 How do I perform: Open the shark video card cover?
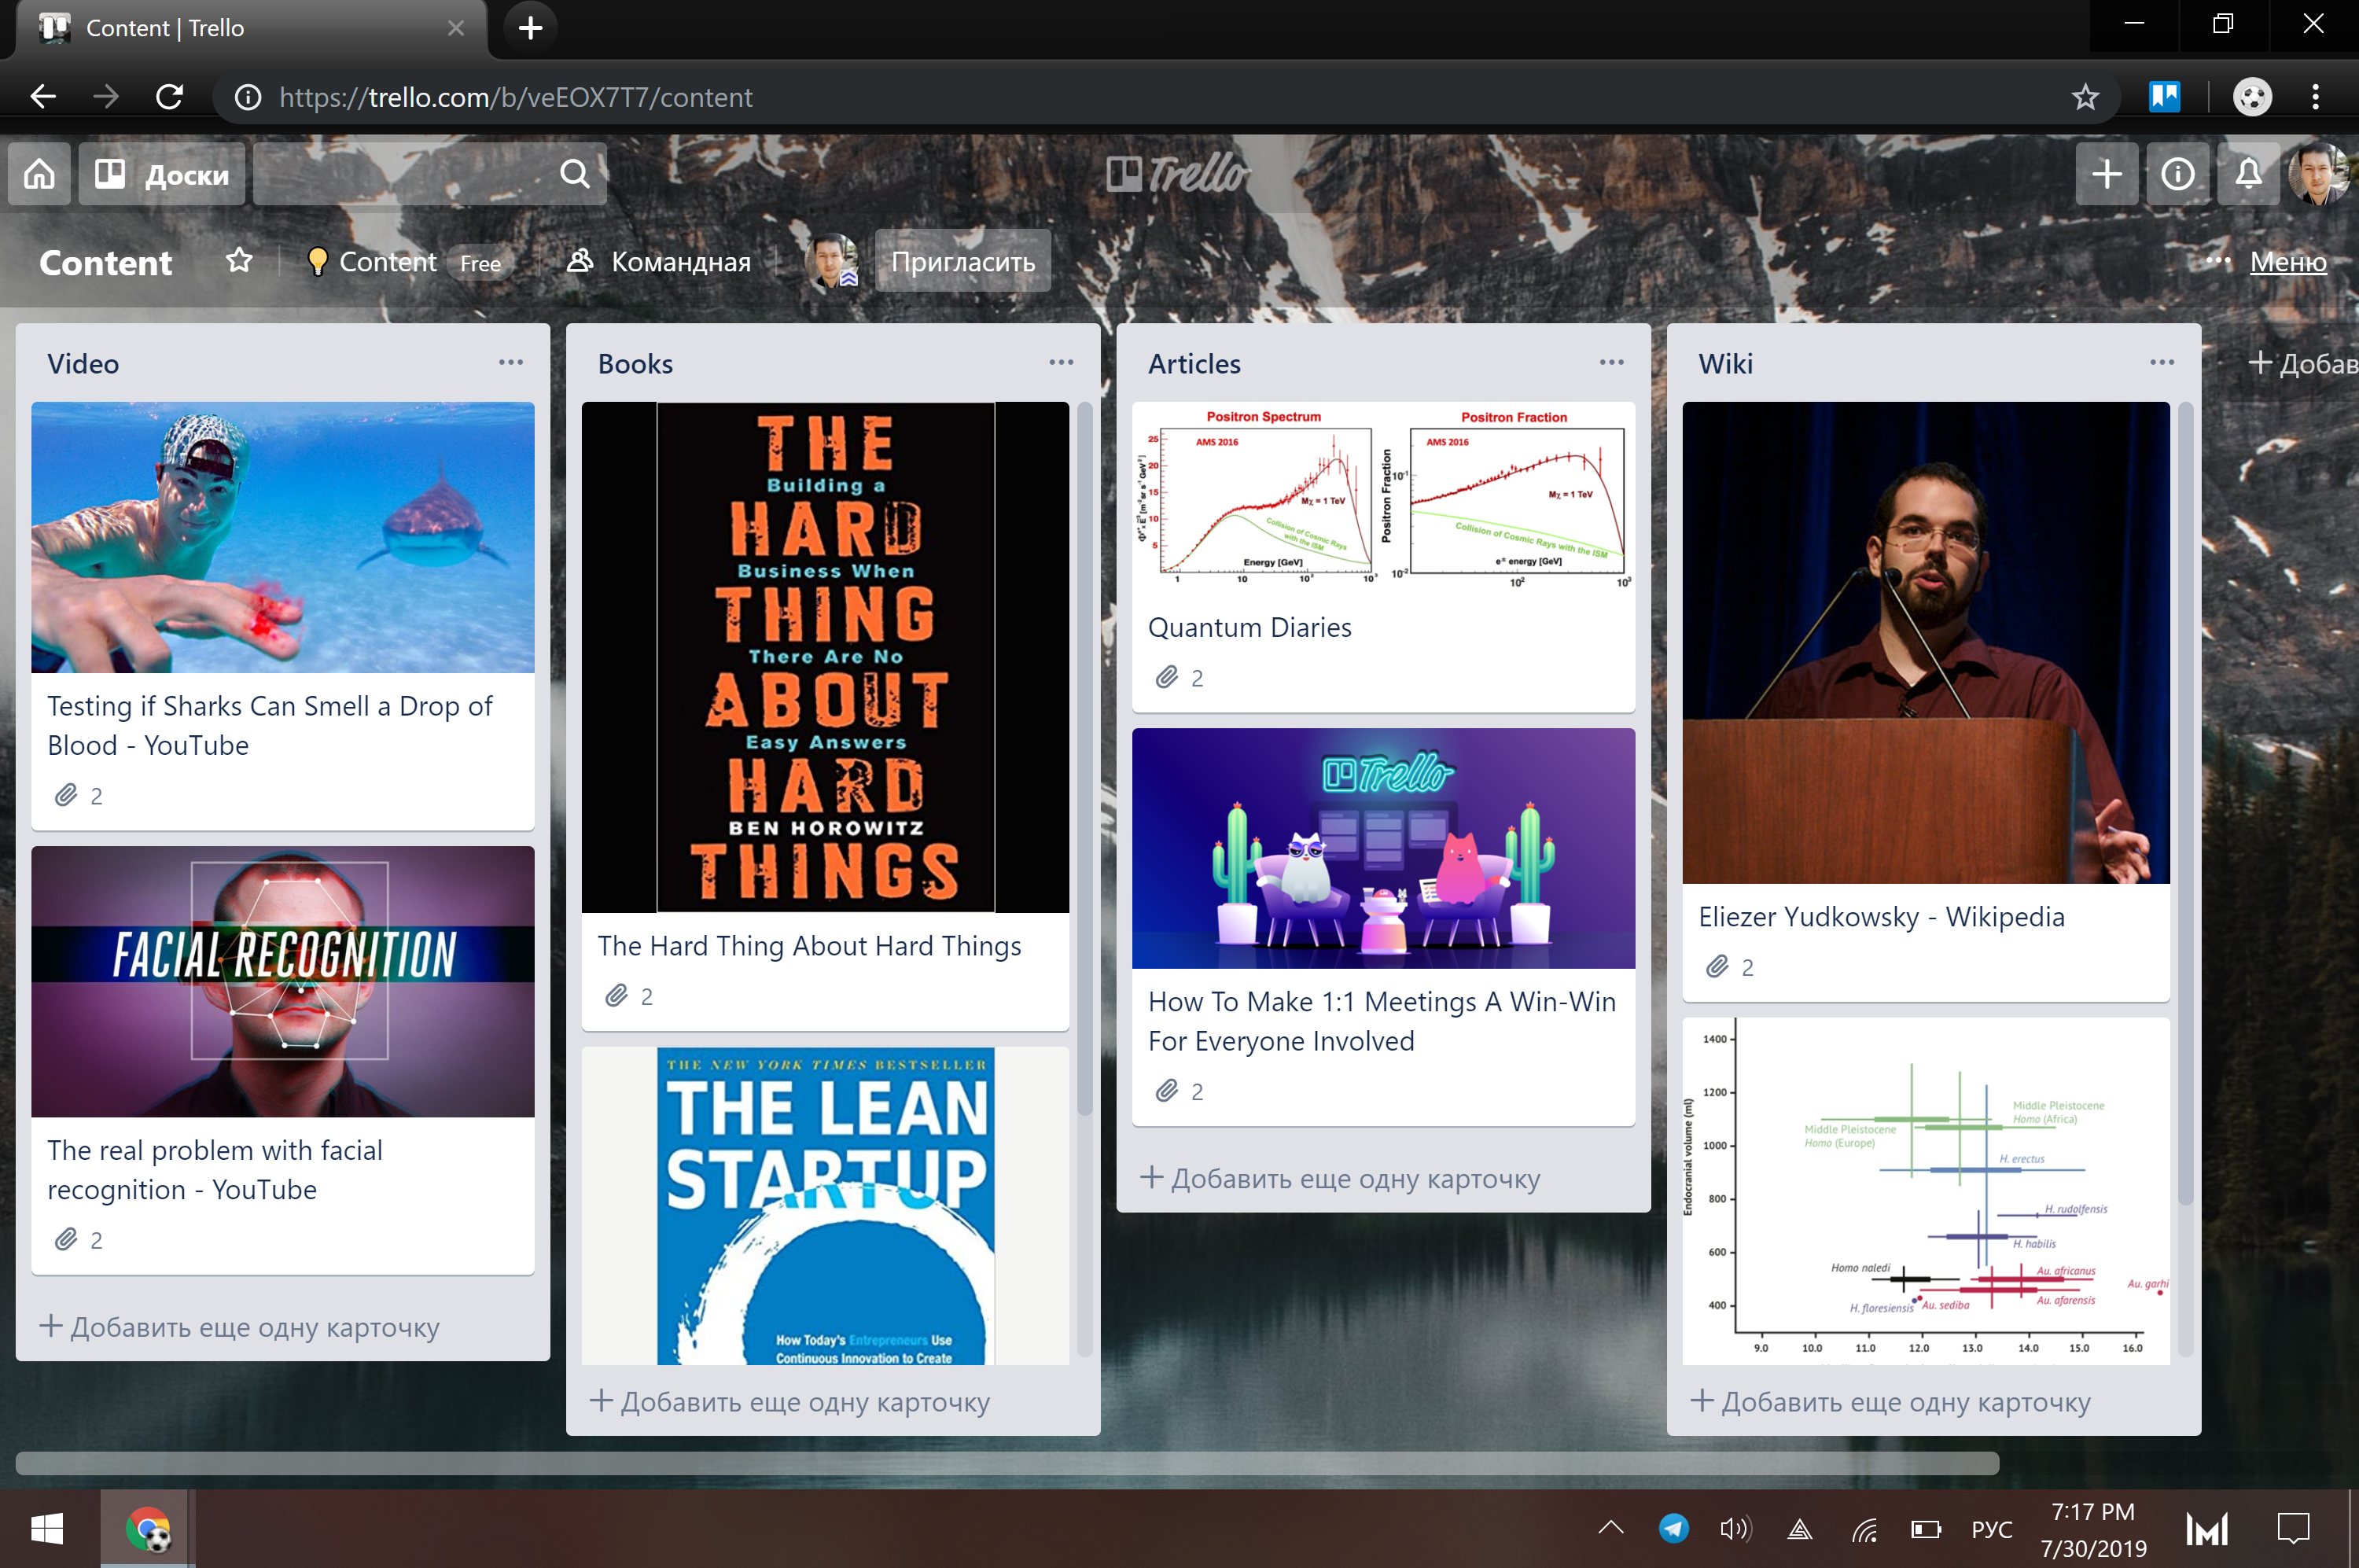(x=283, y=537)
